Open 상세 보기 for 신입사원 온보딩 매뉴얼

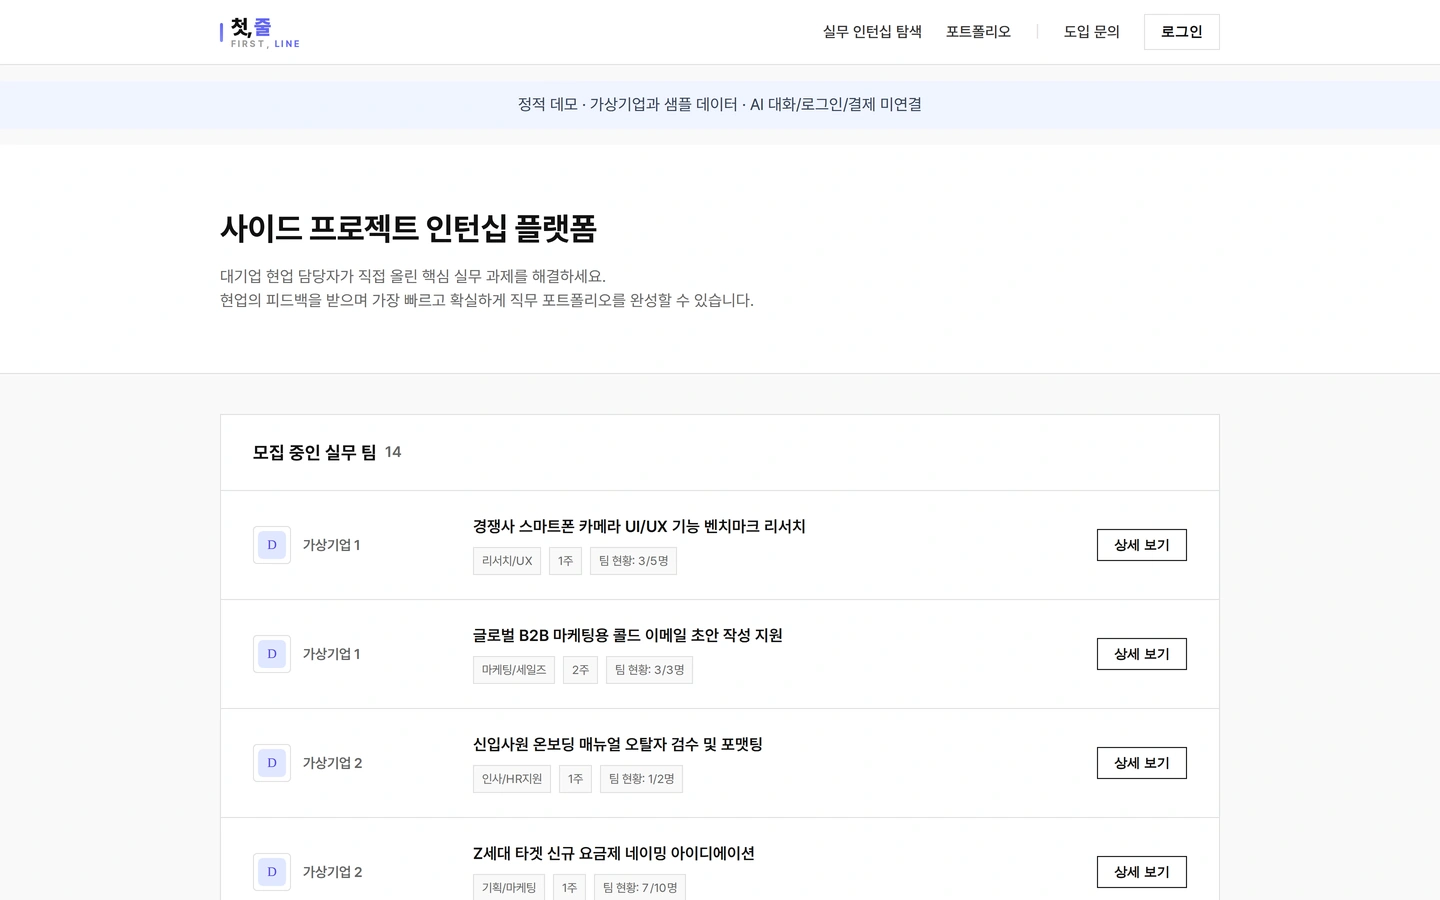(x=1142, y=763)
